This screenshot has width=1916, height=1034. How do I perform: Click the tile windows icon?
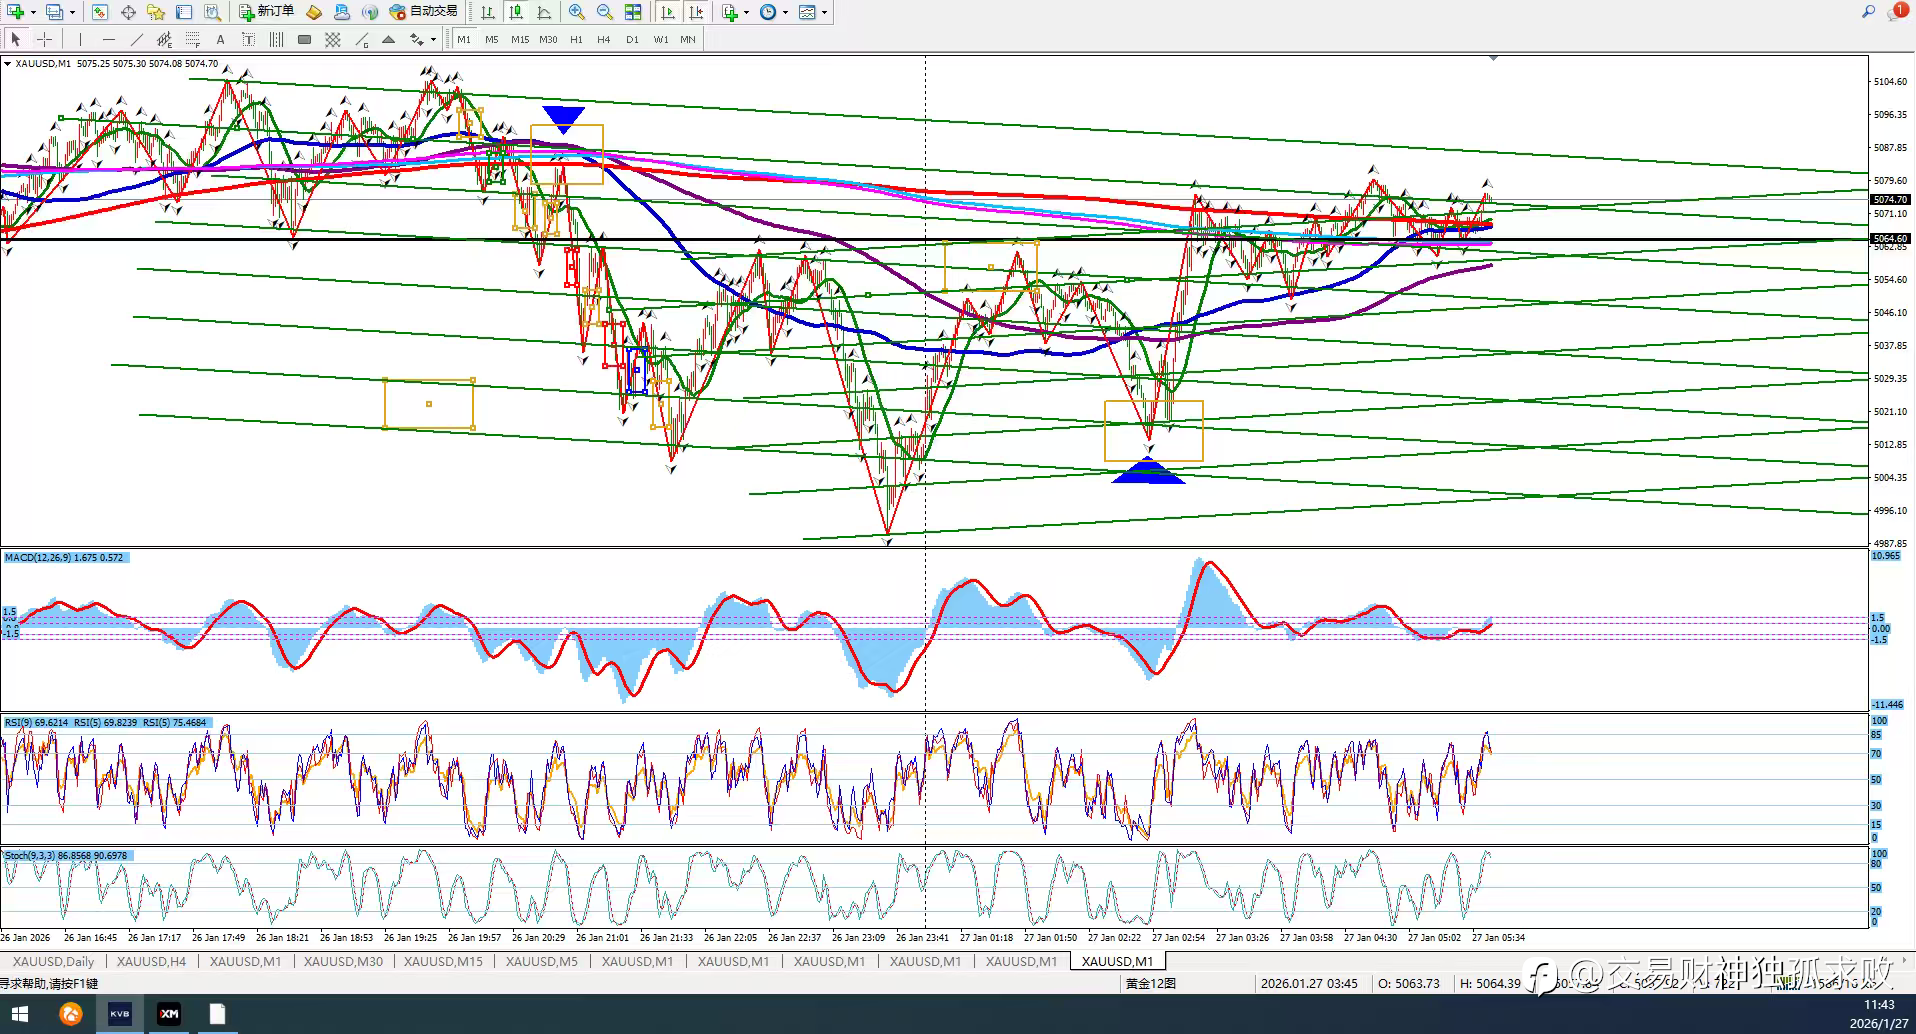633,12
